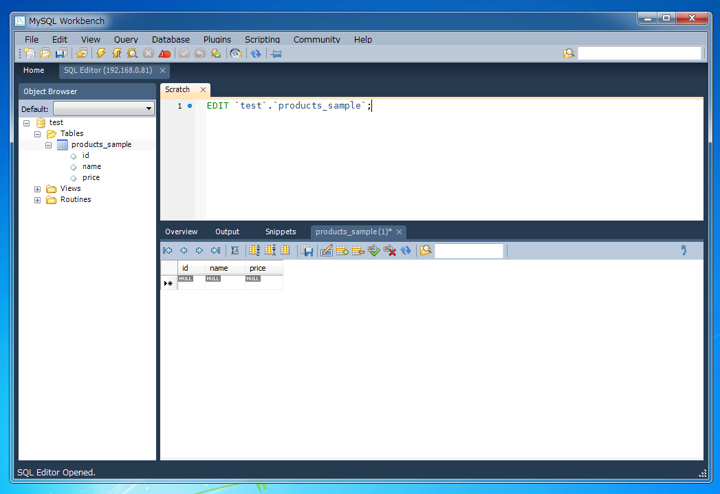This screenshot has width=720, height=494.
Task: Go to previous record in result grid
Action: click(x=184, y=250)
